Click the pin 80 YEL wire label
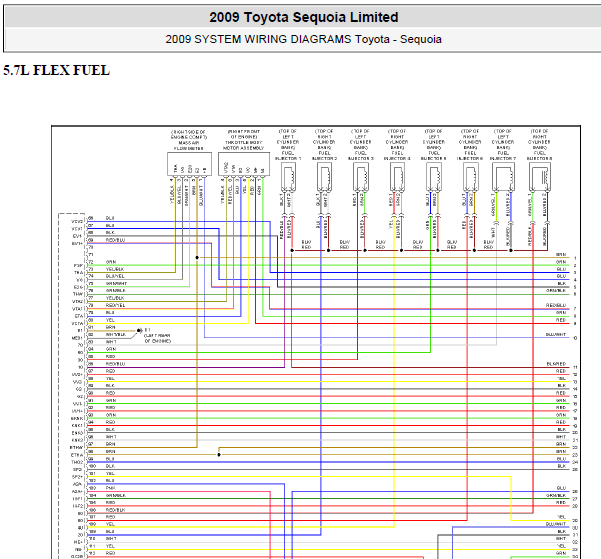Viewport: 601px width, 559px height. (x=110, y=320)
